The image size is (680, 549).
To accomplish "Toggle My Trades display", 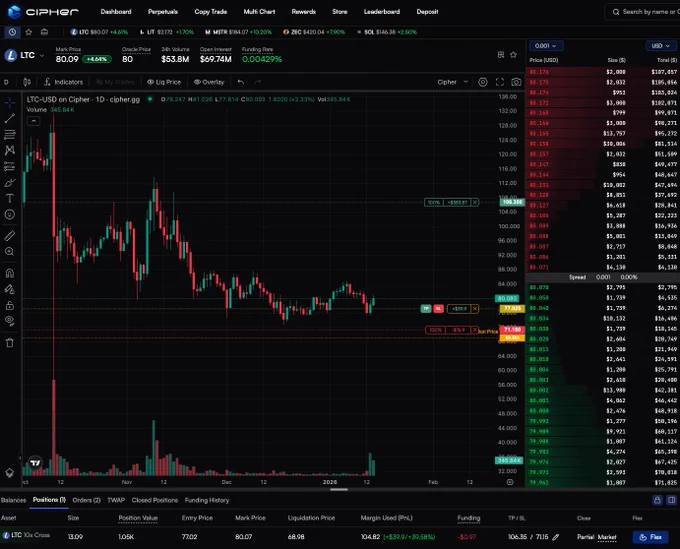I will tap(115, 82).
